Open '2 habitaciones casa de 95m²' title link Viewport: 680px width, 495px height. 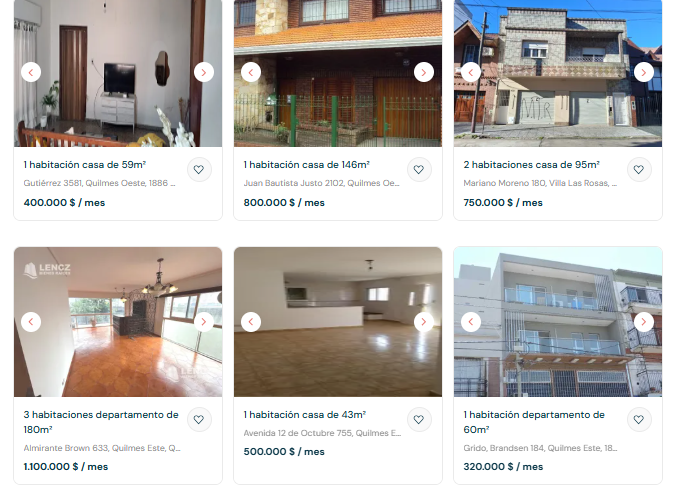531,165
